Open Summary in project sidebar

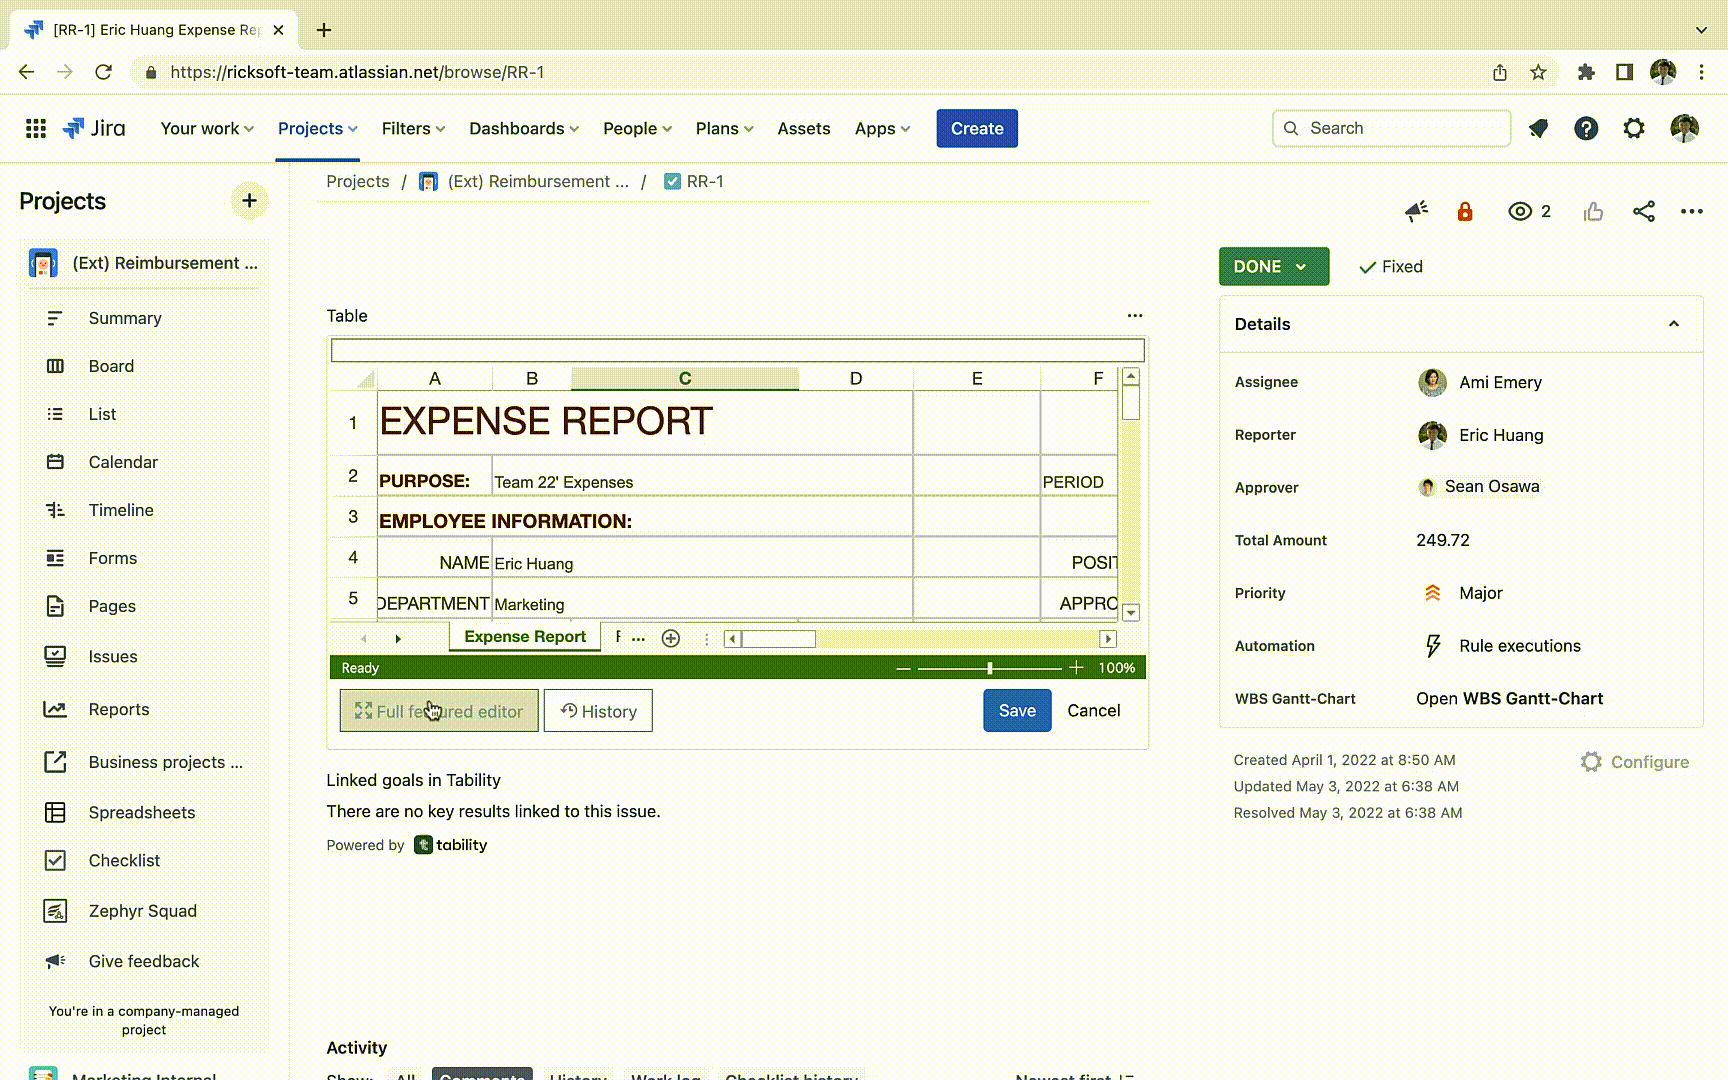(144, 318)
